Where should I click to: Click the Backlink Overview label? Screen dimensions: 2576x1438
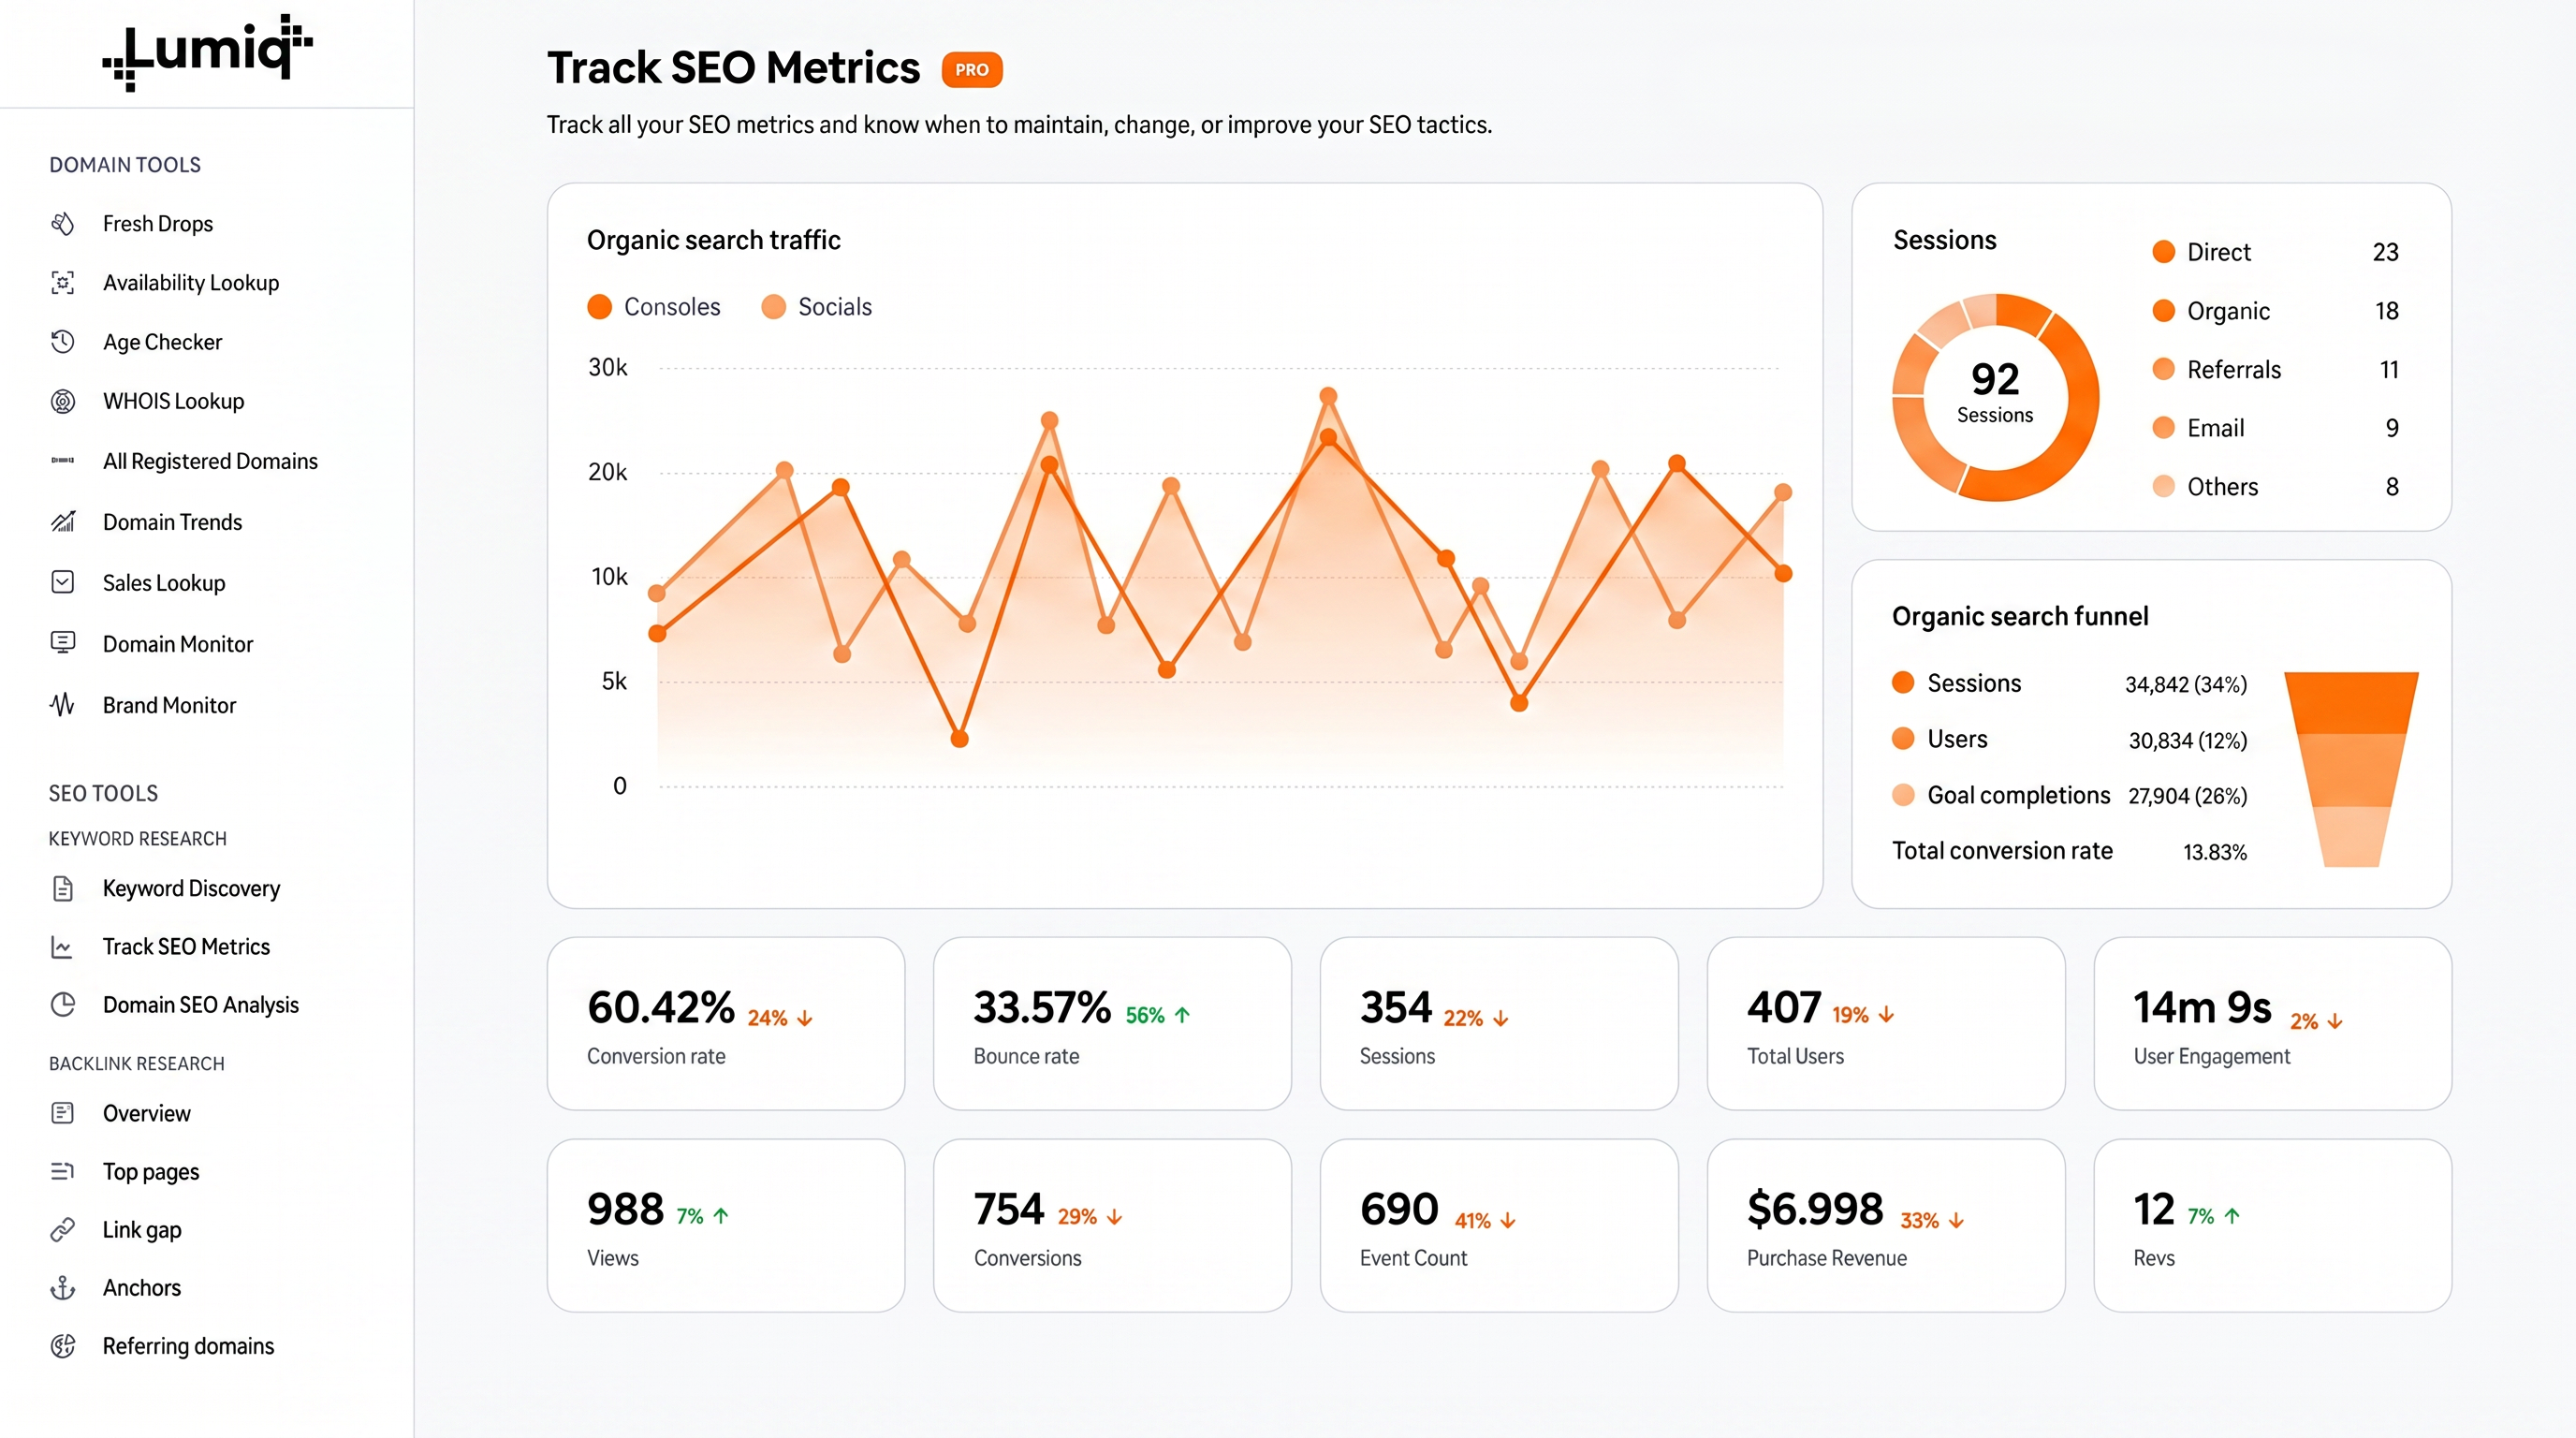[147, 1113]
